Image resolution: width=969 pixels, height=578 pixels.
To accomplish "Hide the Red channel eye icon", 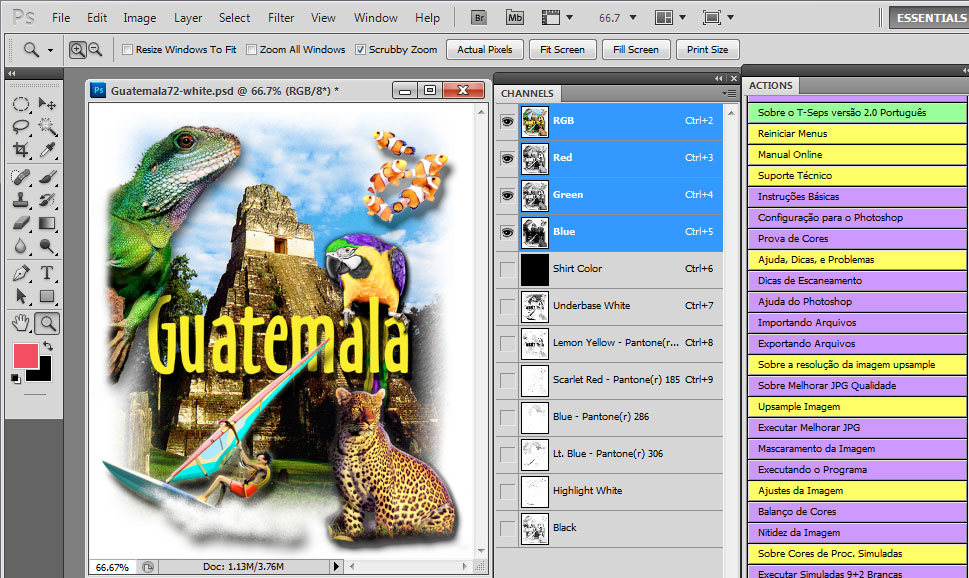I will (x=507, y=158).
